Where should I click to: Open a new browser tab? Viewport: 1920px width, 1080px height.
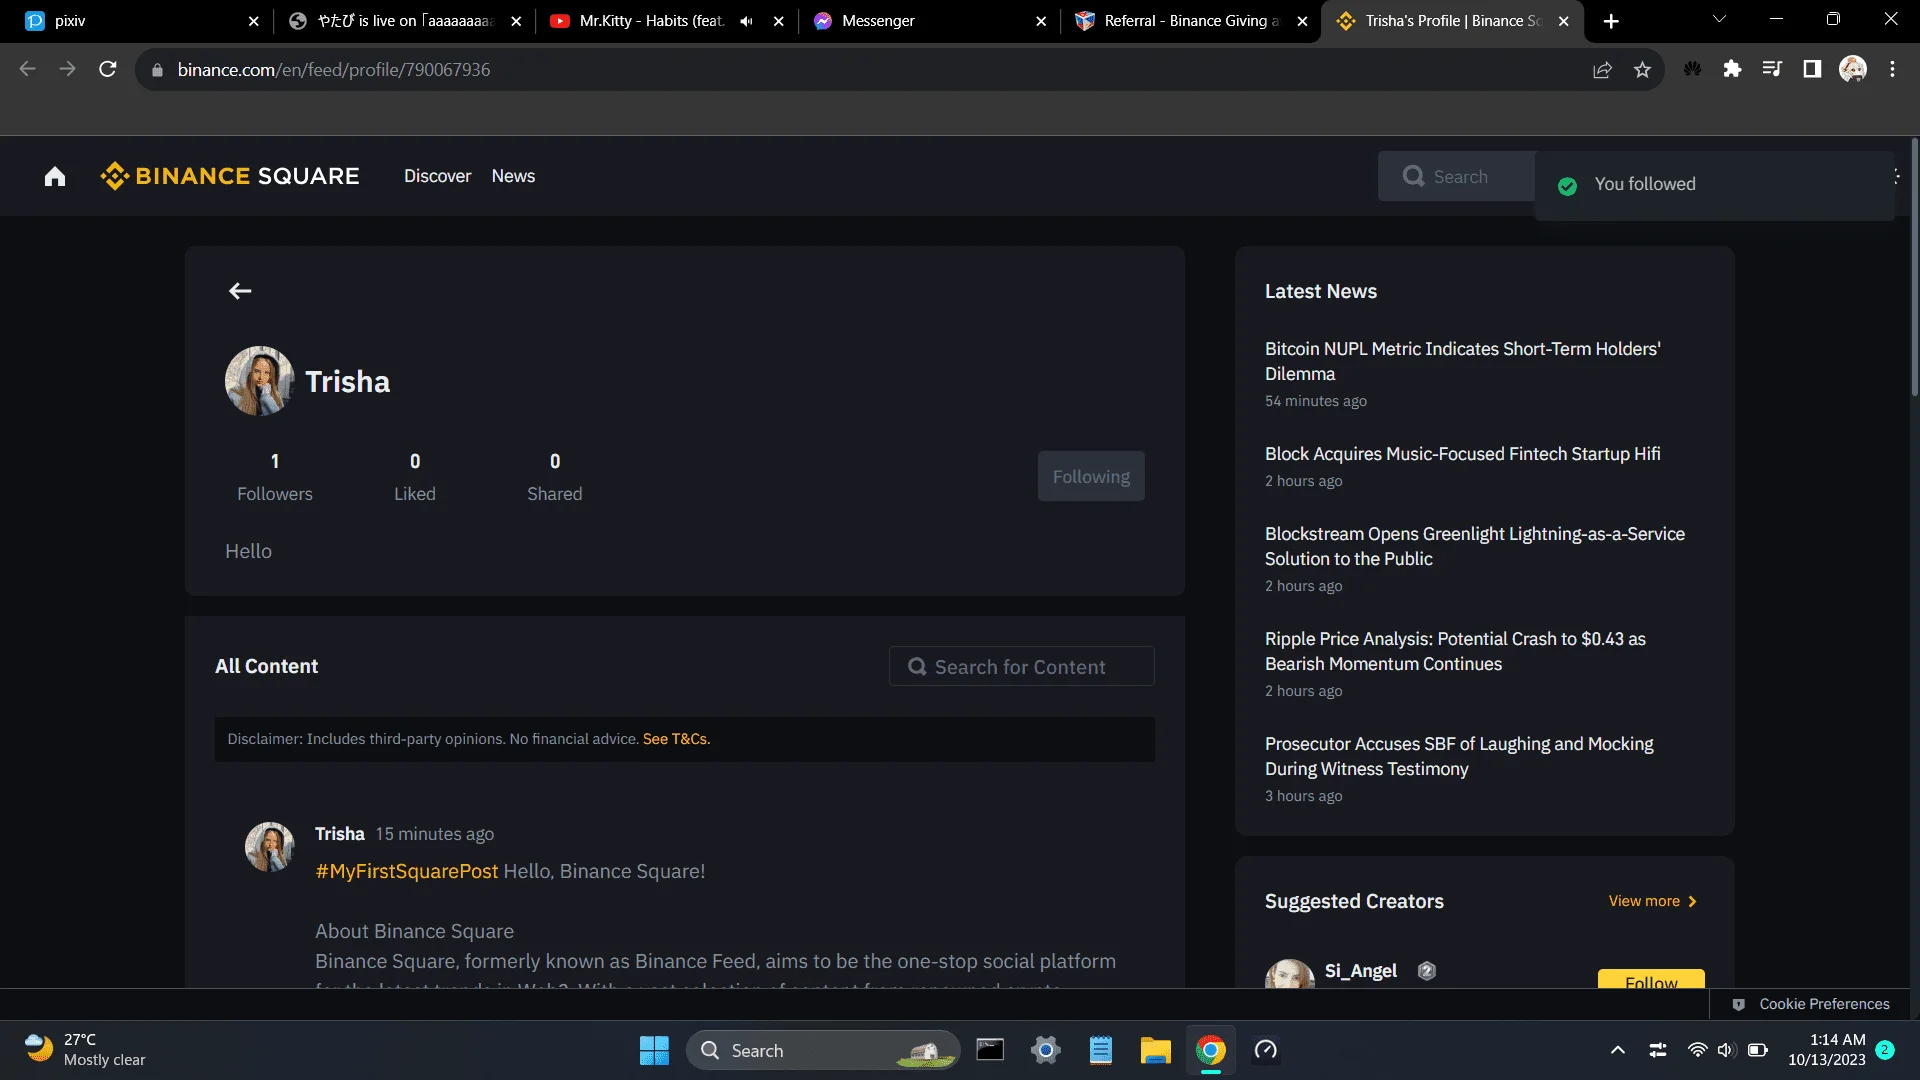(x=1611, y=21)
